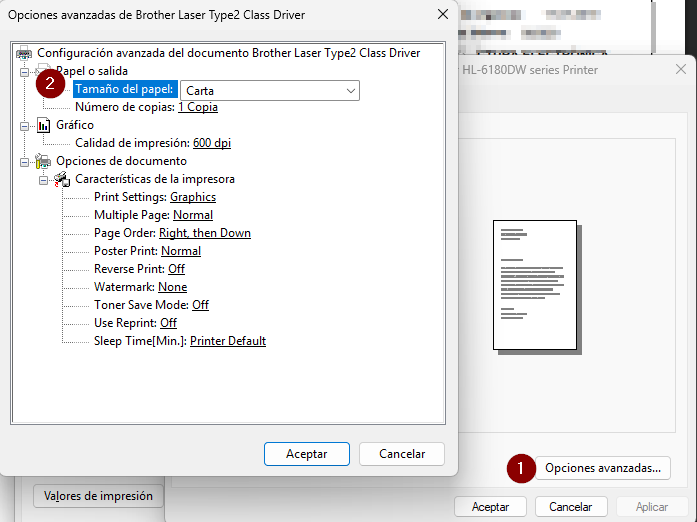Select the Tamaño del papel label

point(125,89)
